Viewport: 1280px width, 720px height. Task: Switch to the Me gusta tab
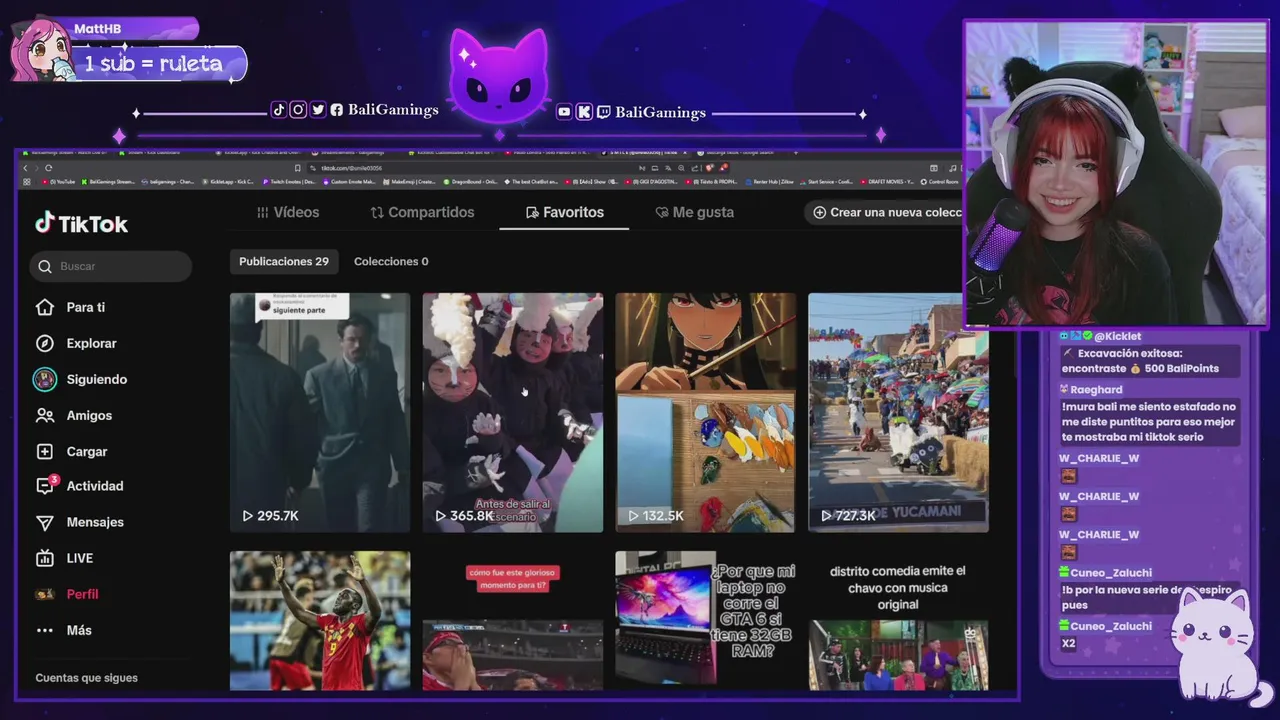tap(694, 212)
